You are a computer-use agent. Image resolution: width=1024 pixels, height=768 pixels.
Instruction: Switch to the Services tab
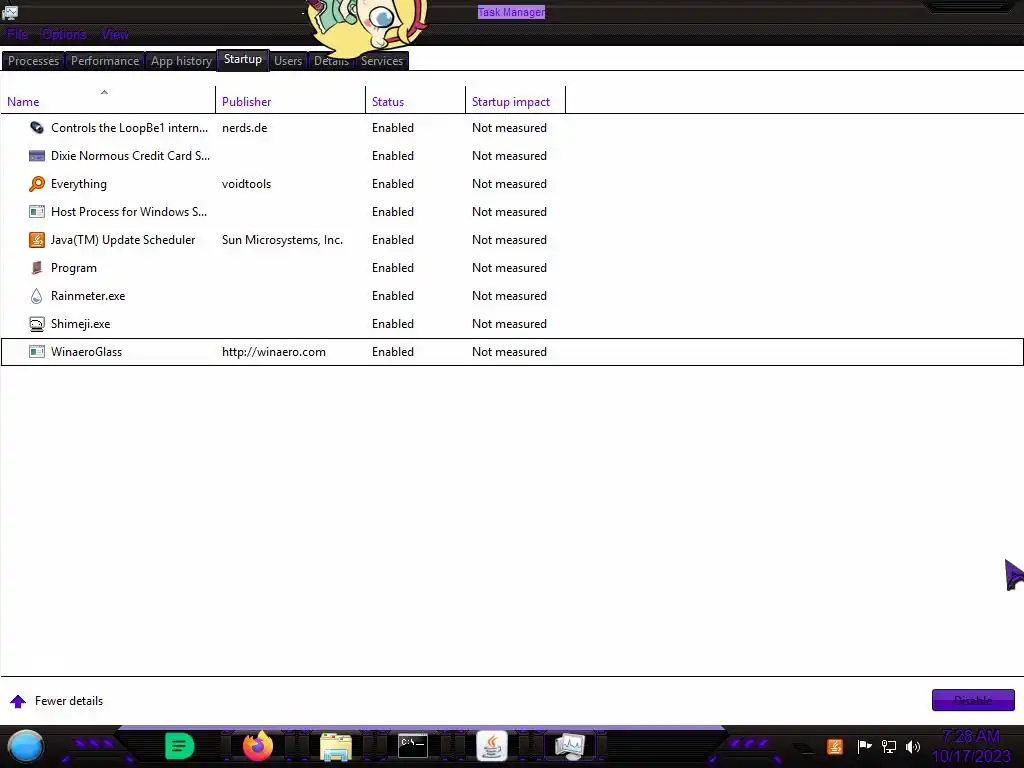click(382, 61)
